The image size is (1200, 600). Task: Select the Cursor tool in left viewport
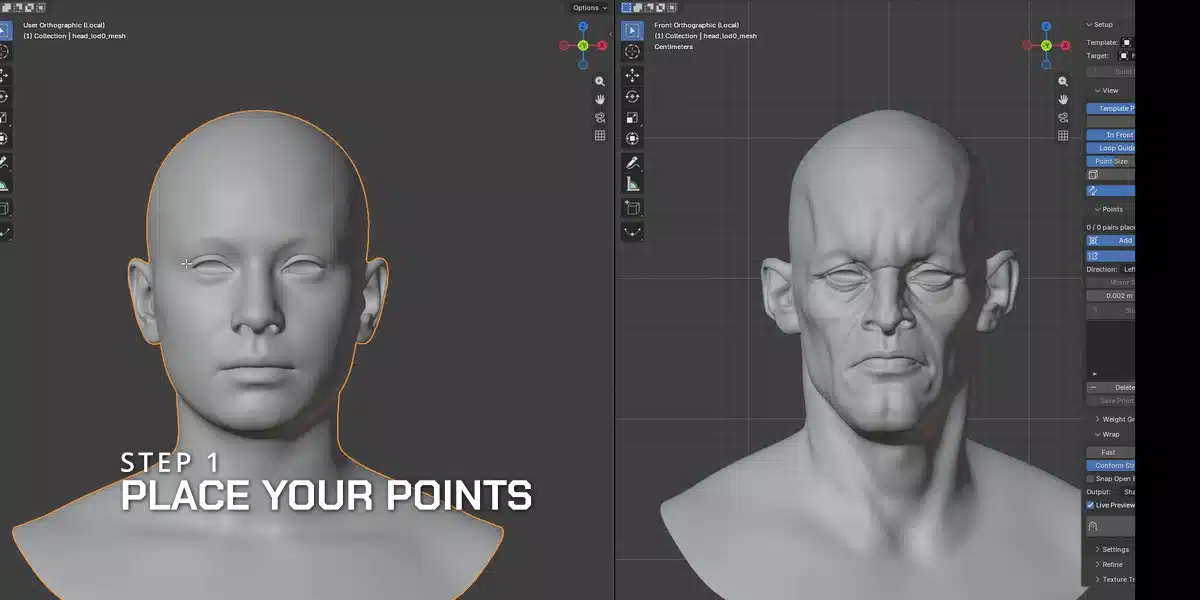pyautogui.click(x=4, y=52)
